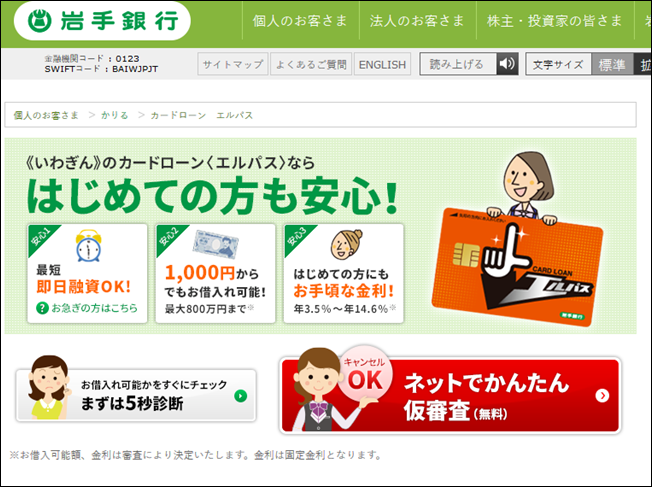Click the speaker icon next to 読み上げる
The height and width of the screenshot is (487, 652).
click(507, 64)
